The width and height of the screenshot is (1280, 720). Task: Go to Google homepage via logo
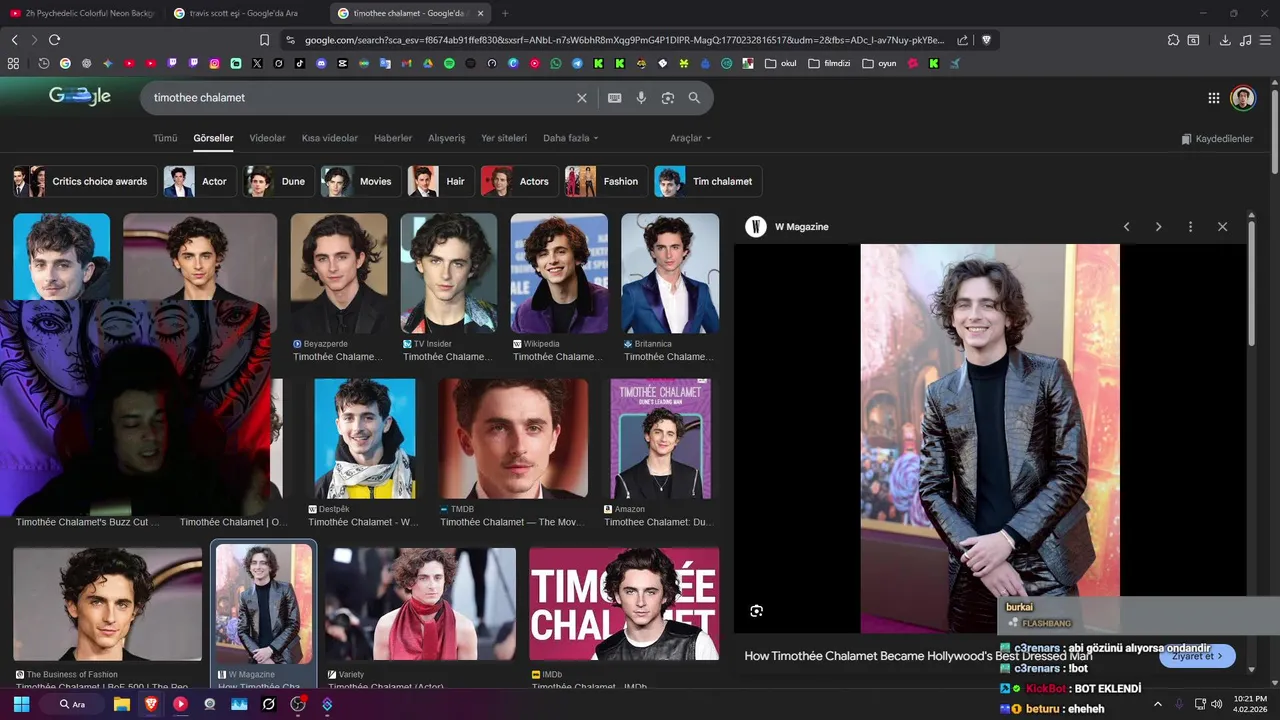coord(80,96)
